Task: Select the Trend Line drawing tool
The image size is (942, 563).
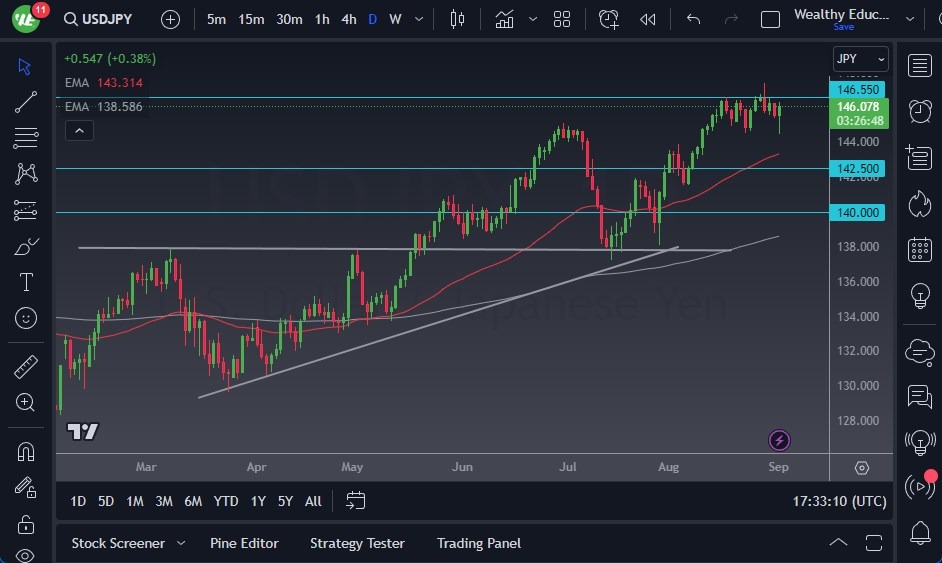Action: [x=26, y=101]
